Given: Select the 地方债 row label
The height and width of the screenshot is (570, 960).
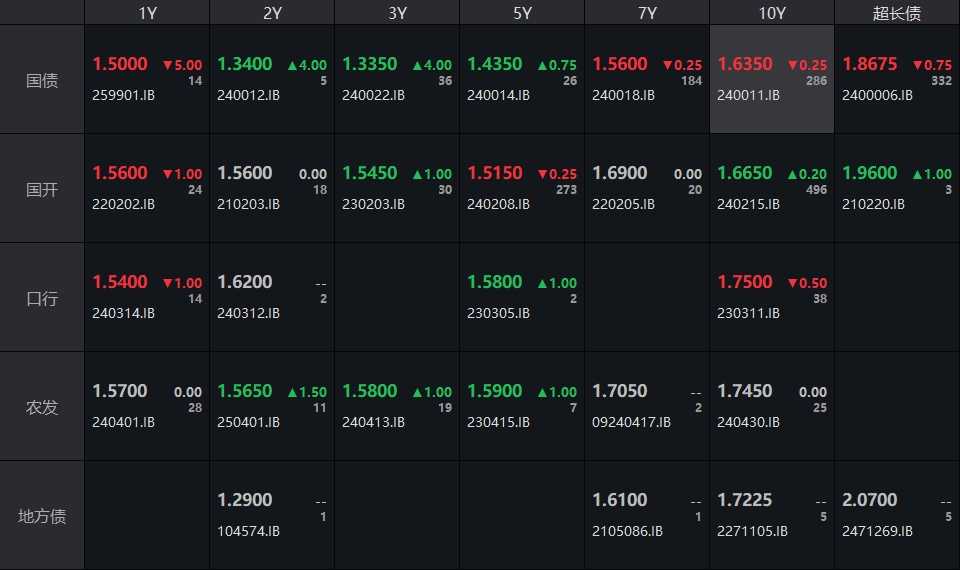Looking at the screenshot, I should pyautogui.click(x=42, y=516).
